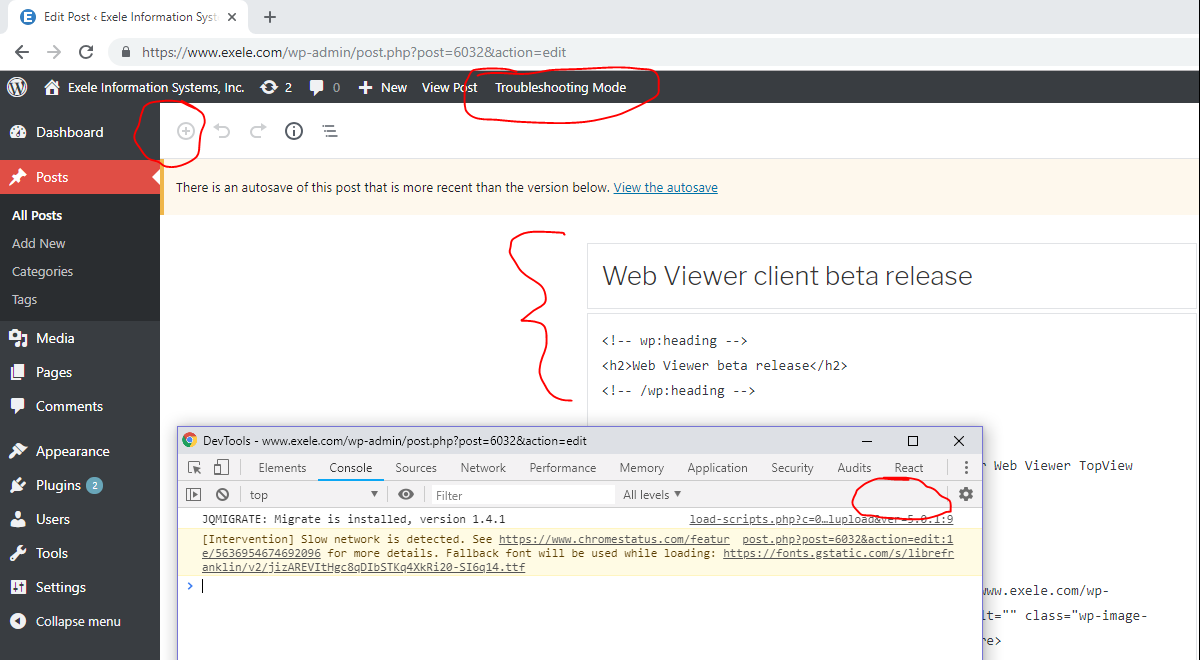Clear the DevTools console
The height and width of the screenshot is (660, 1200).
coord(222,494)
